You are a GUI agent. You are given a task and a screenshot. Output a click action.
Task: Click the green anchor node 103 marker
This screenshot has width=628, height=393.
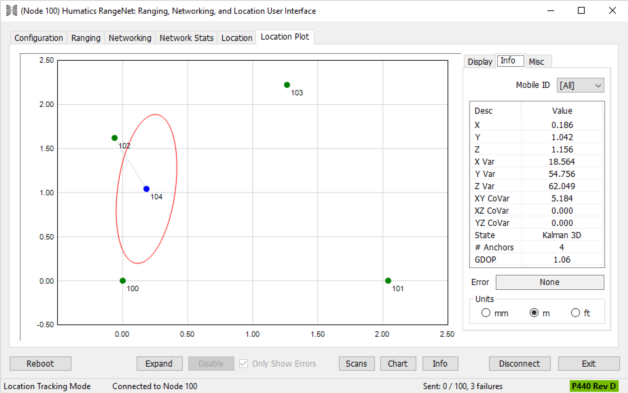tap(287, 85)
